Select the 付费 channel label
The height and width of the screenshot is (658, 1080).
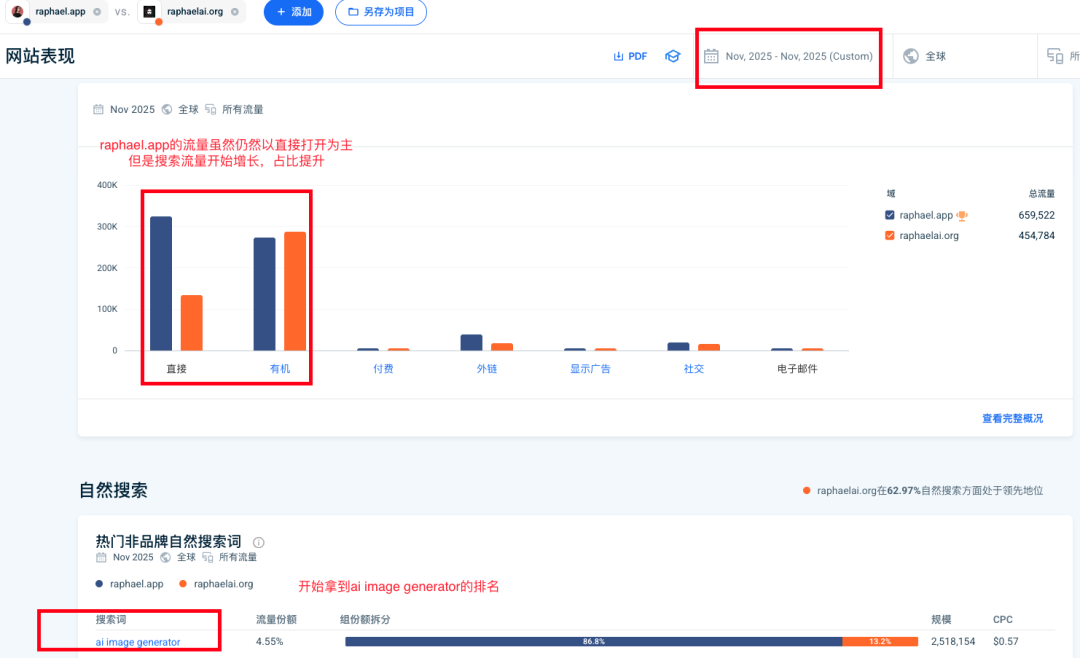click(383, 369)
